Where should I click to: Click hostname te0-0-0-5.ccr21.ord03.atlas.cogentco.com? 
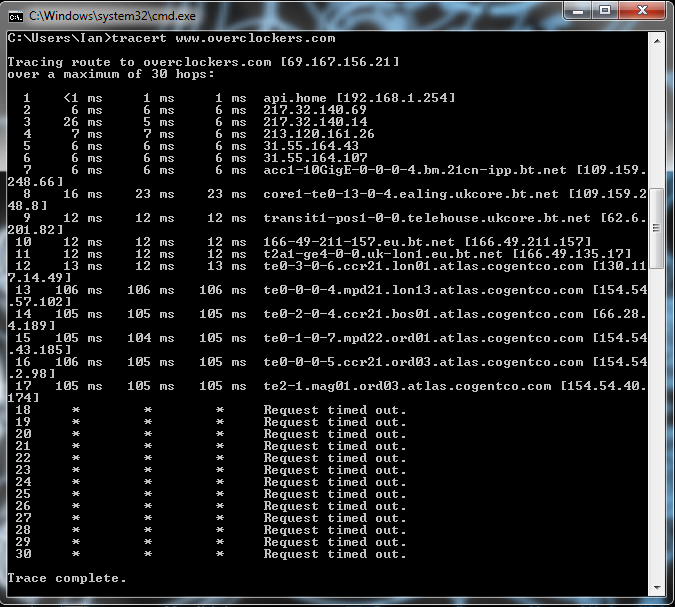(x=423, y=362)
